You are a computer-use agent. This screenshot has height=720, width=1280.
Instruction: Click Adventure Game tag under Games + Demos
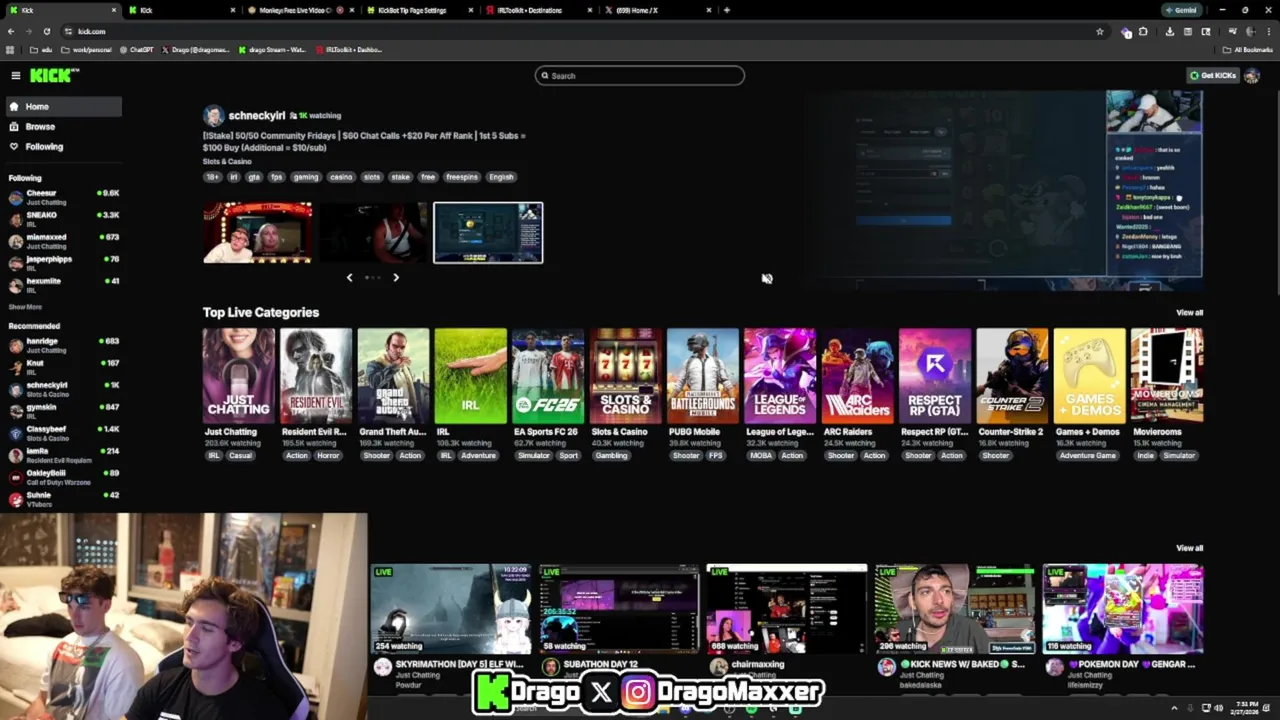(1087, 456)
